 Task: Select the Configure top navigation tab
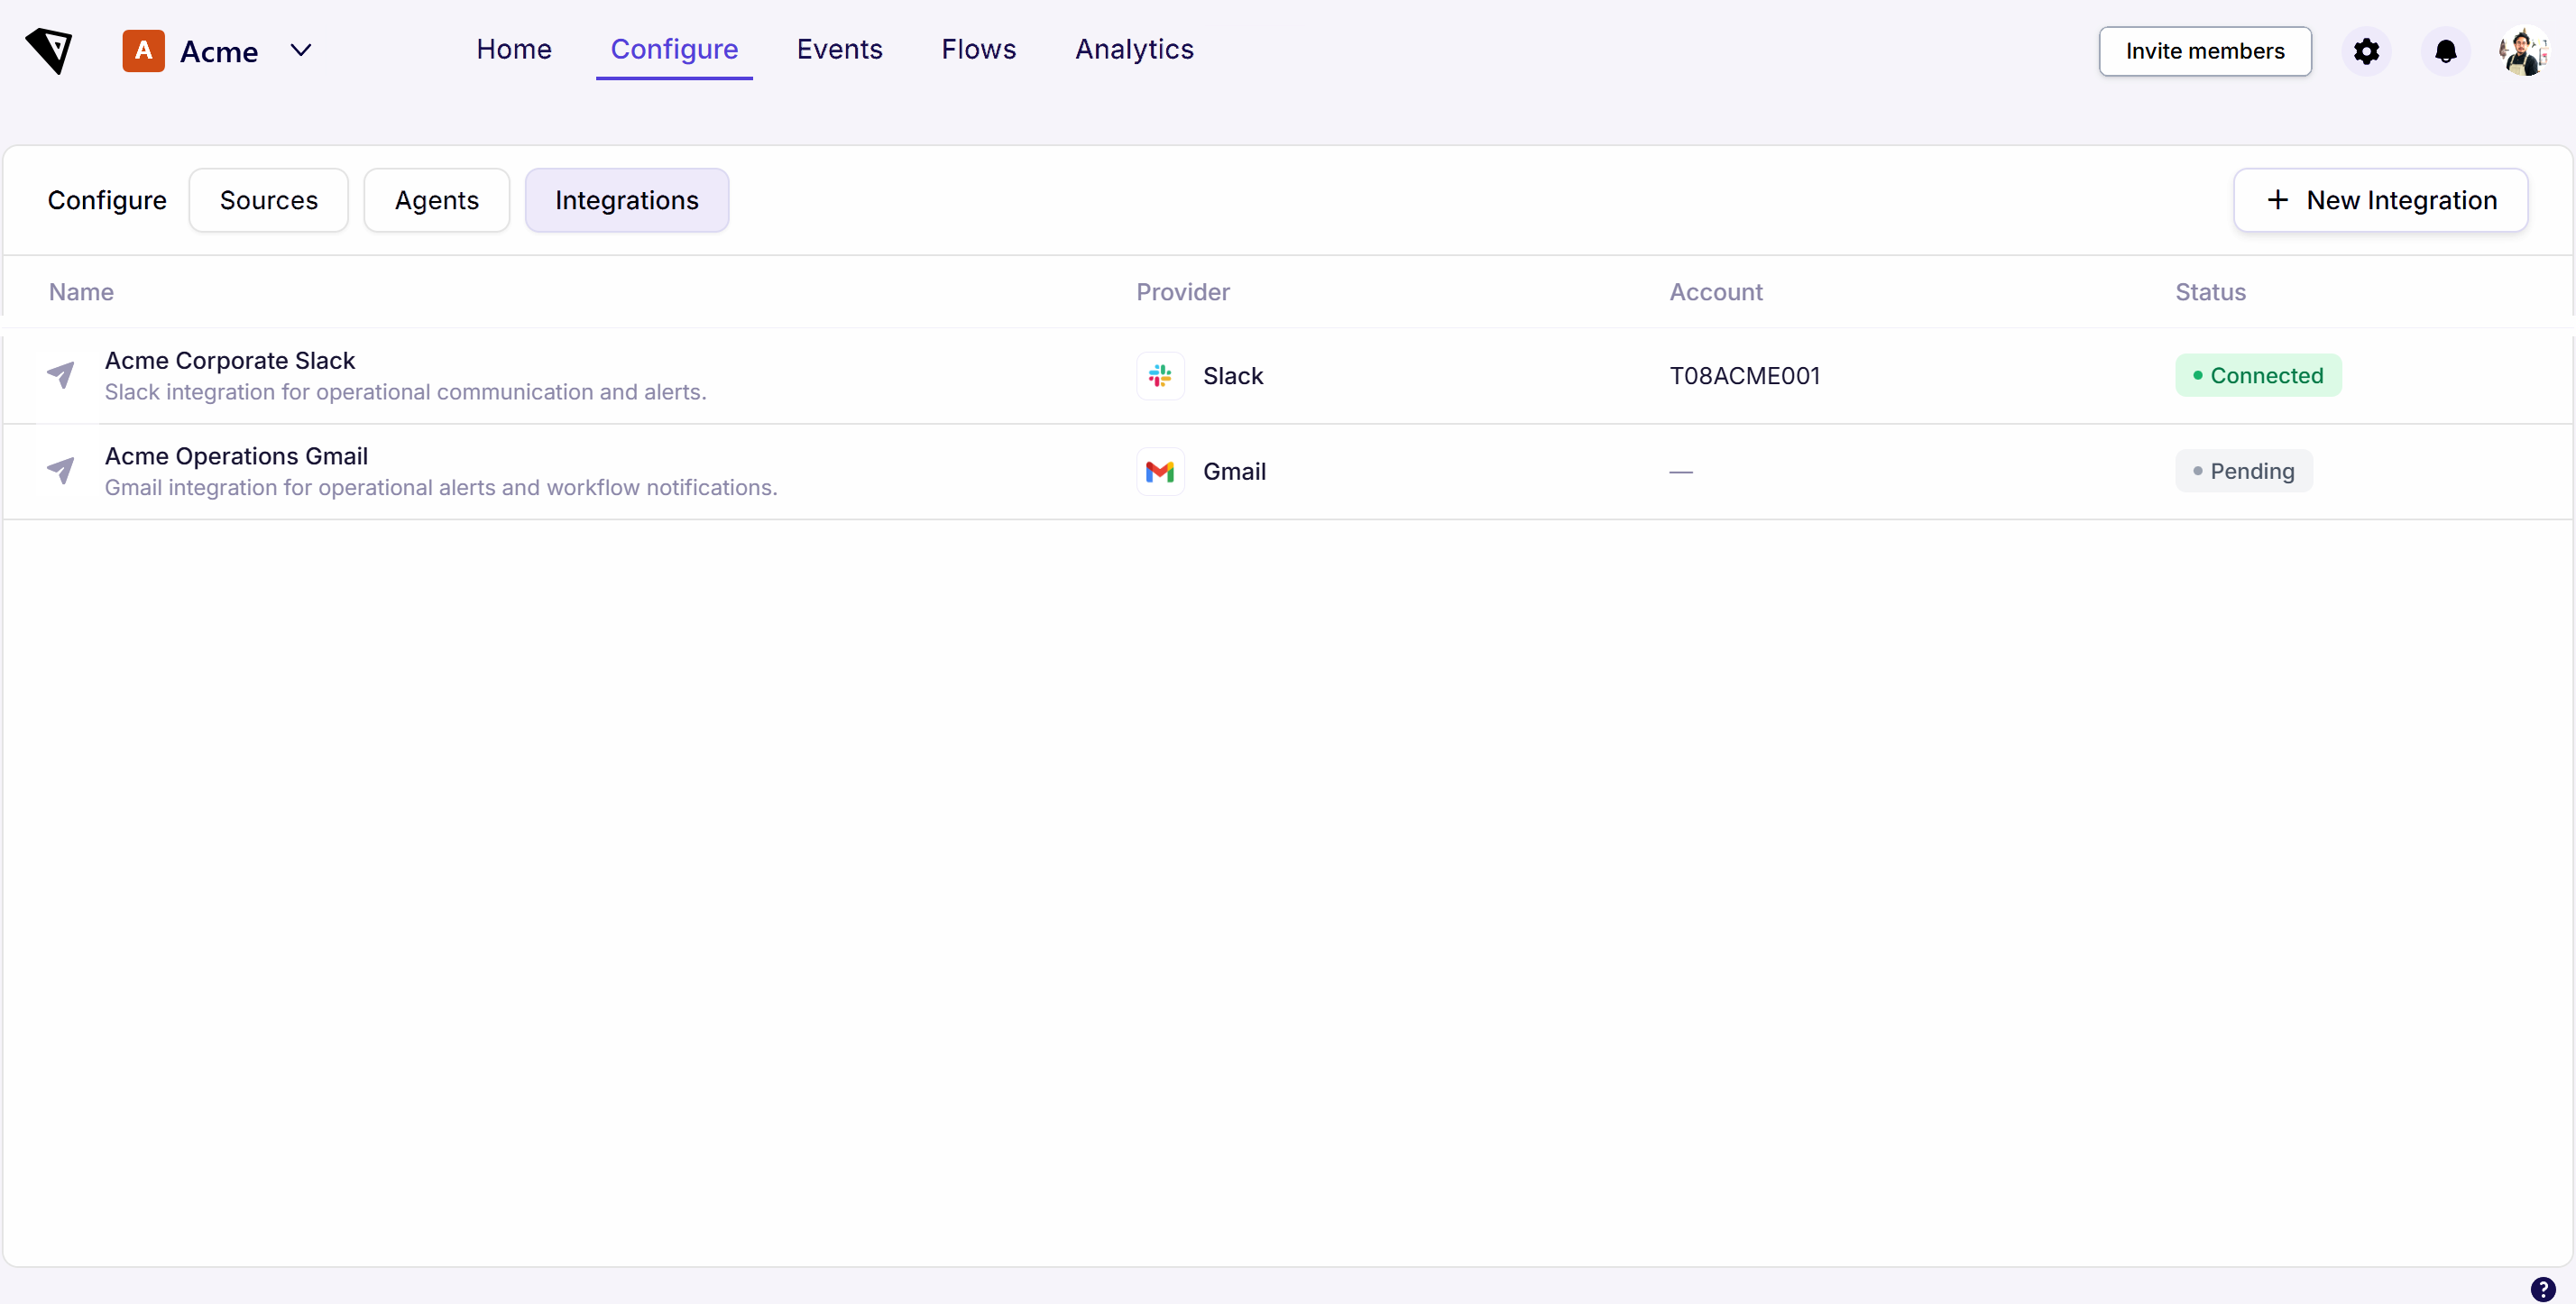pyautogui.click(x=674, y=49)
